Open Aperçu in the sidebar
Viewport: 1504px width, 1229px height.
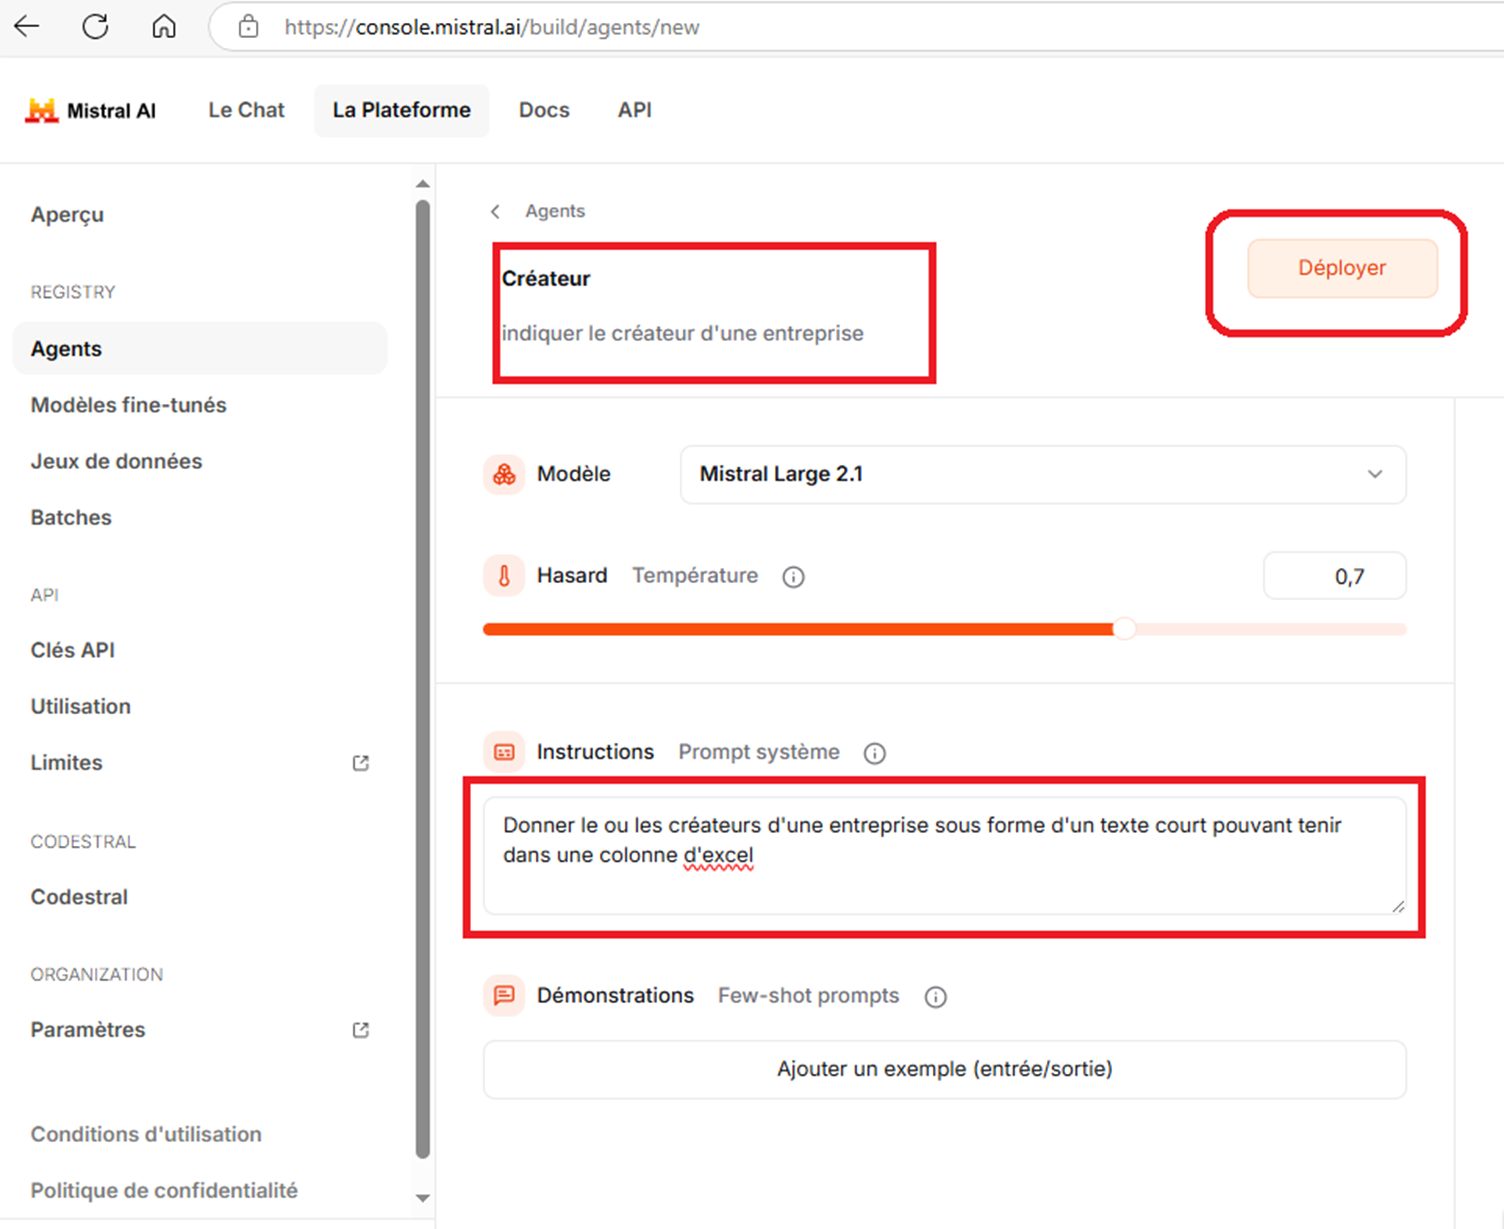pyautogui.click(x=67, y=215)
